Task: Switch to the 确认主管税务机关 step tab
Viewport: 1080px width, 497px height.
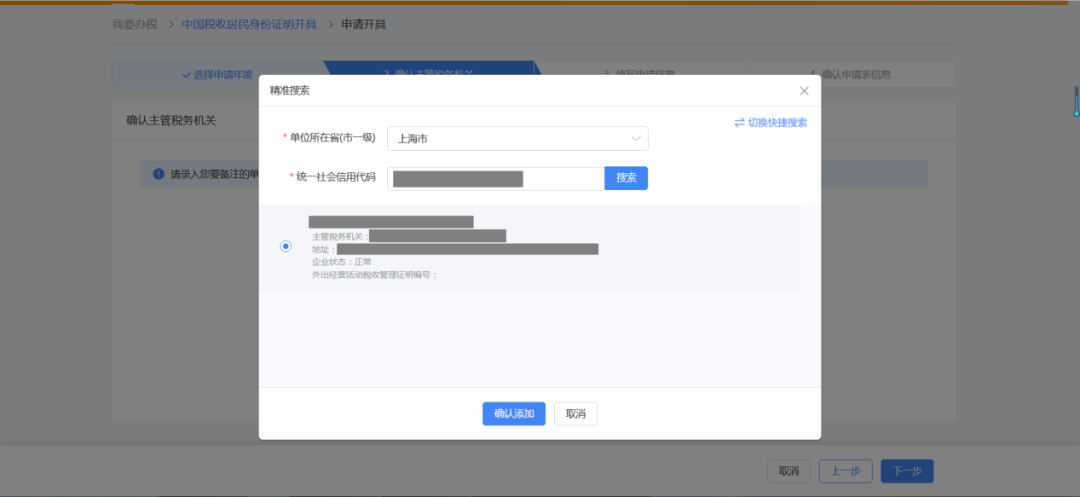Action: (430, 70)
